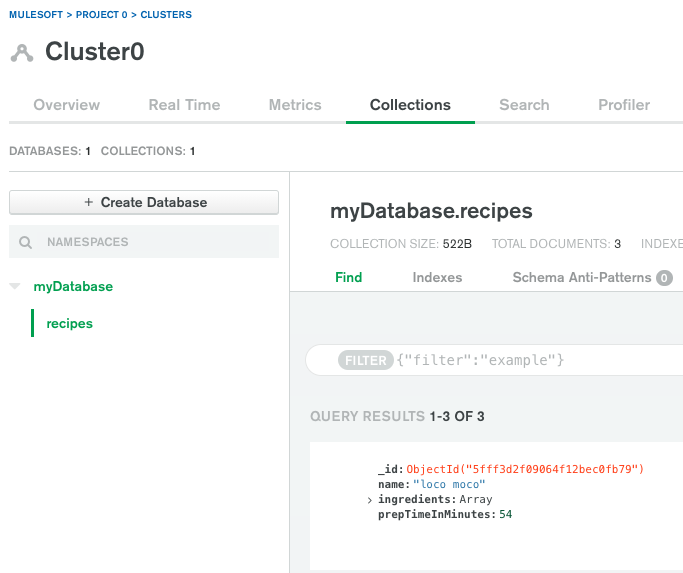Expand the ingredients Array field
Screen dimensions: 683x573
point(369,500)
